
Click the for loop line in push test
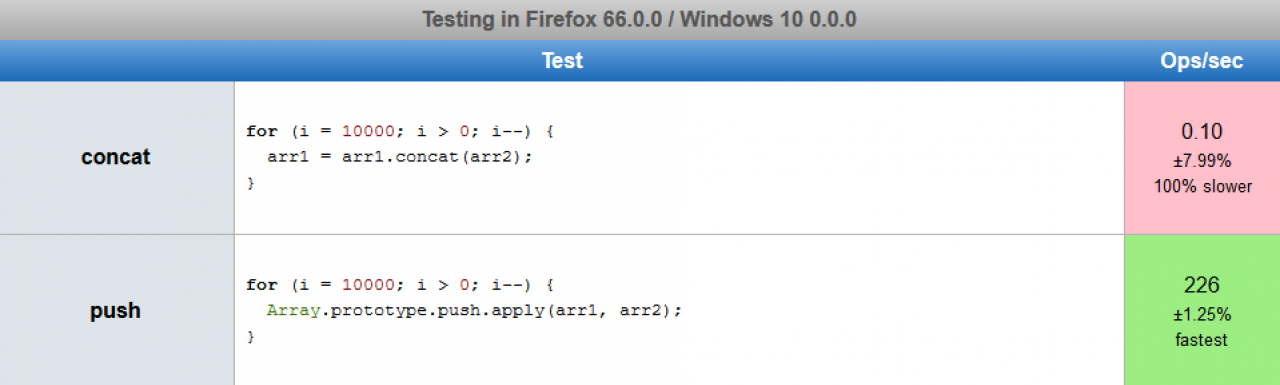400,285
